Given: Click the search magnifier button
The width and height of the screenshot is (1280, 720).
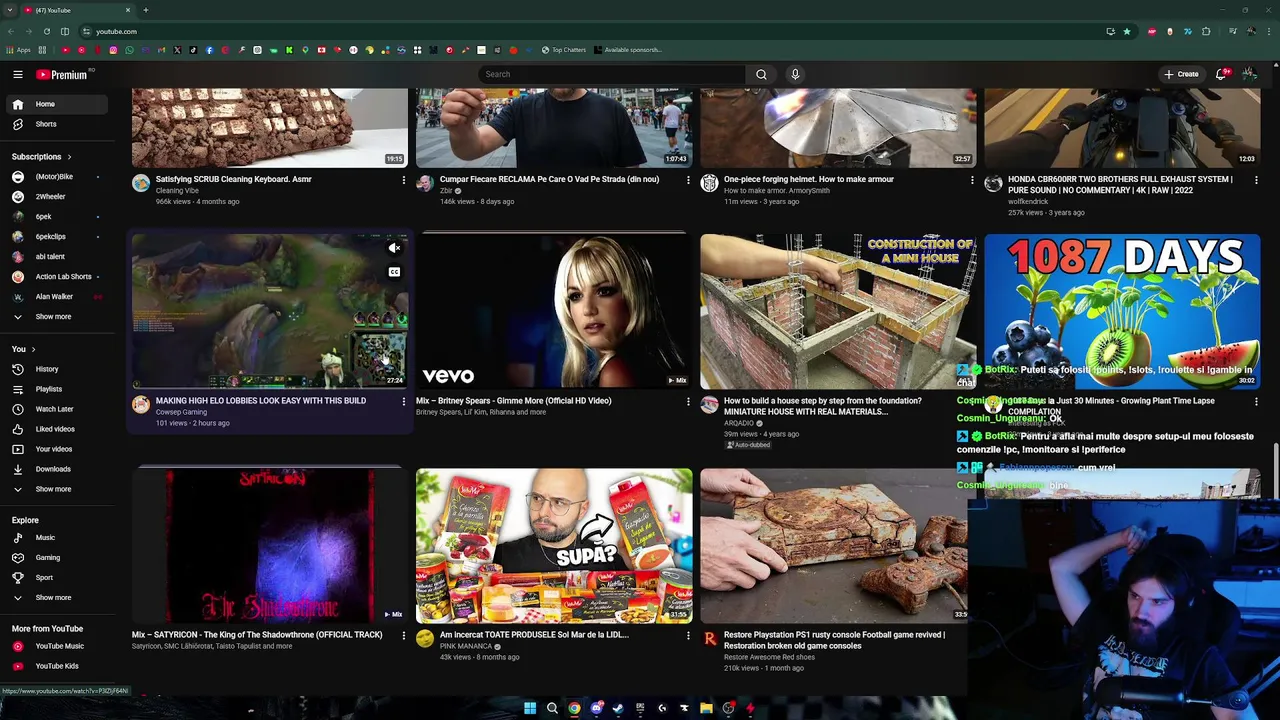Looking at the screenshot, I should (x=761, y=74).
